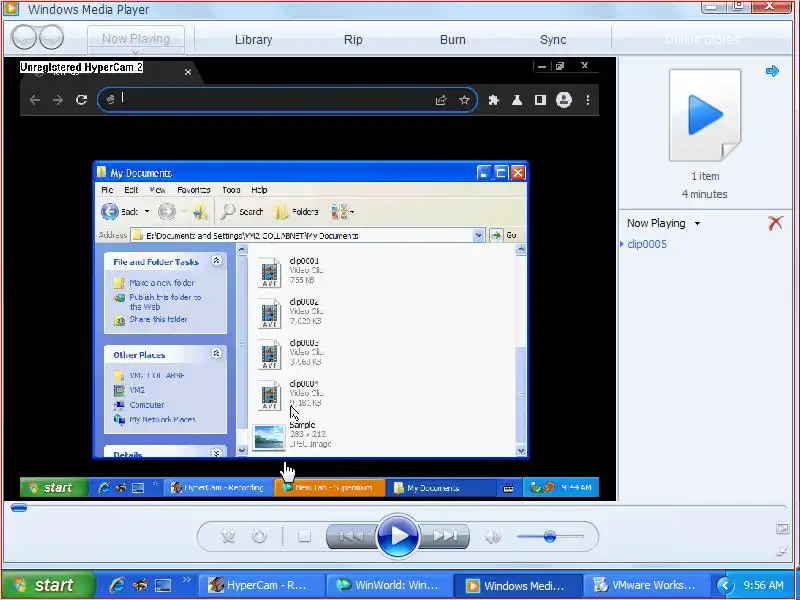
Task: Clear the list pane with the red X
Action: [776, 222]
